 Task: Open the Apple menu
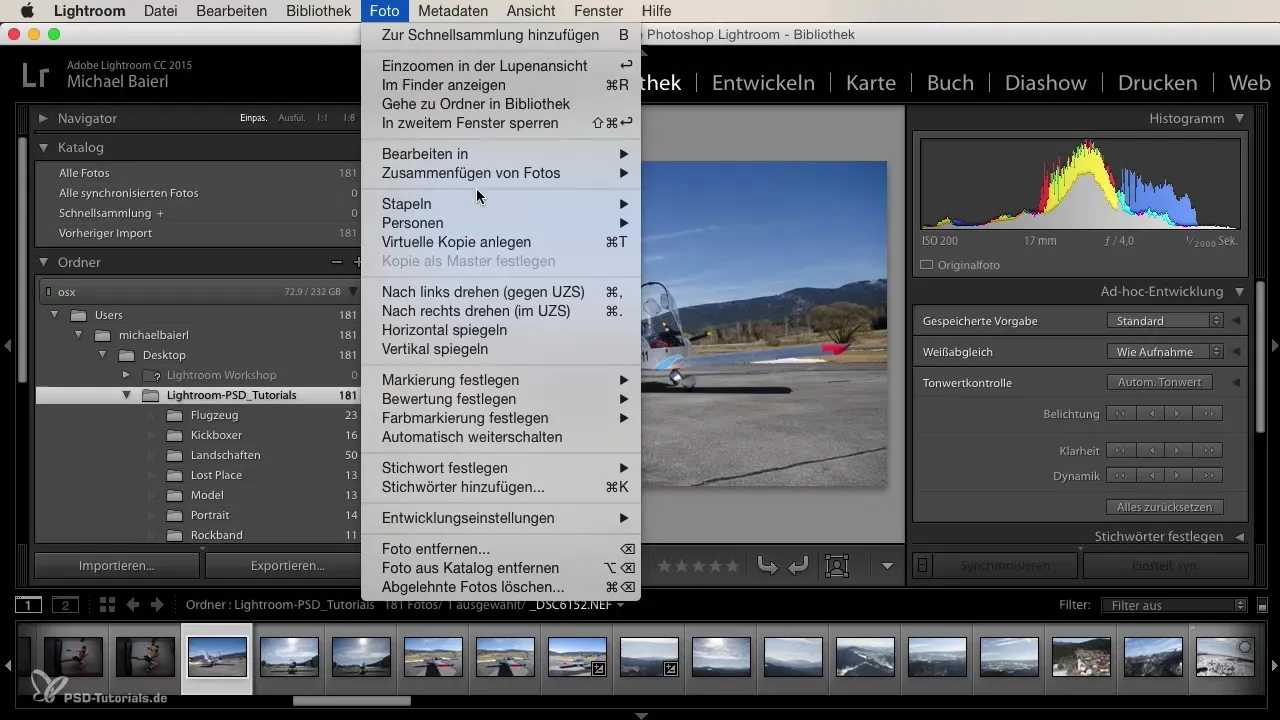click(x=27, y=11)
